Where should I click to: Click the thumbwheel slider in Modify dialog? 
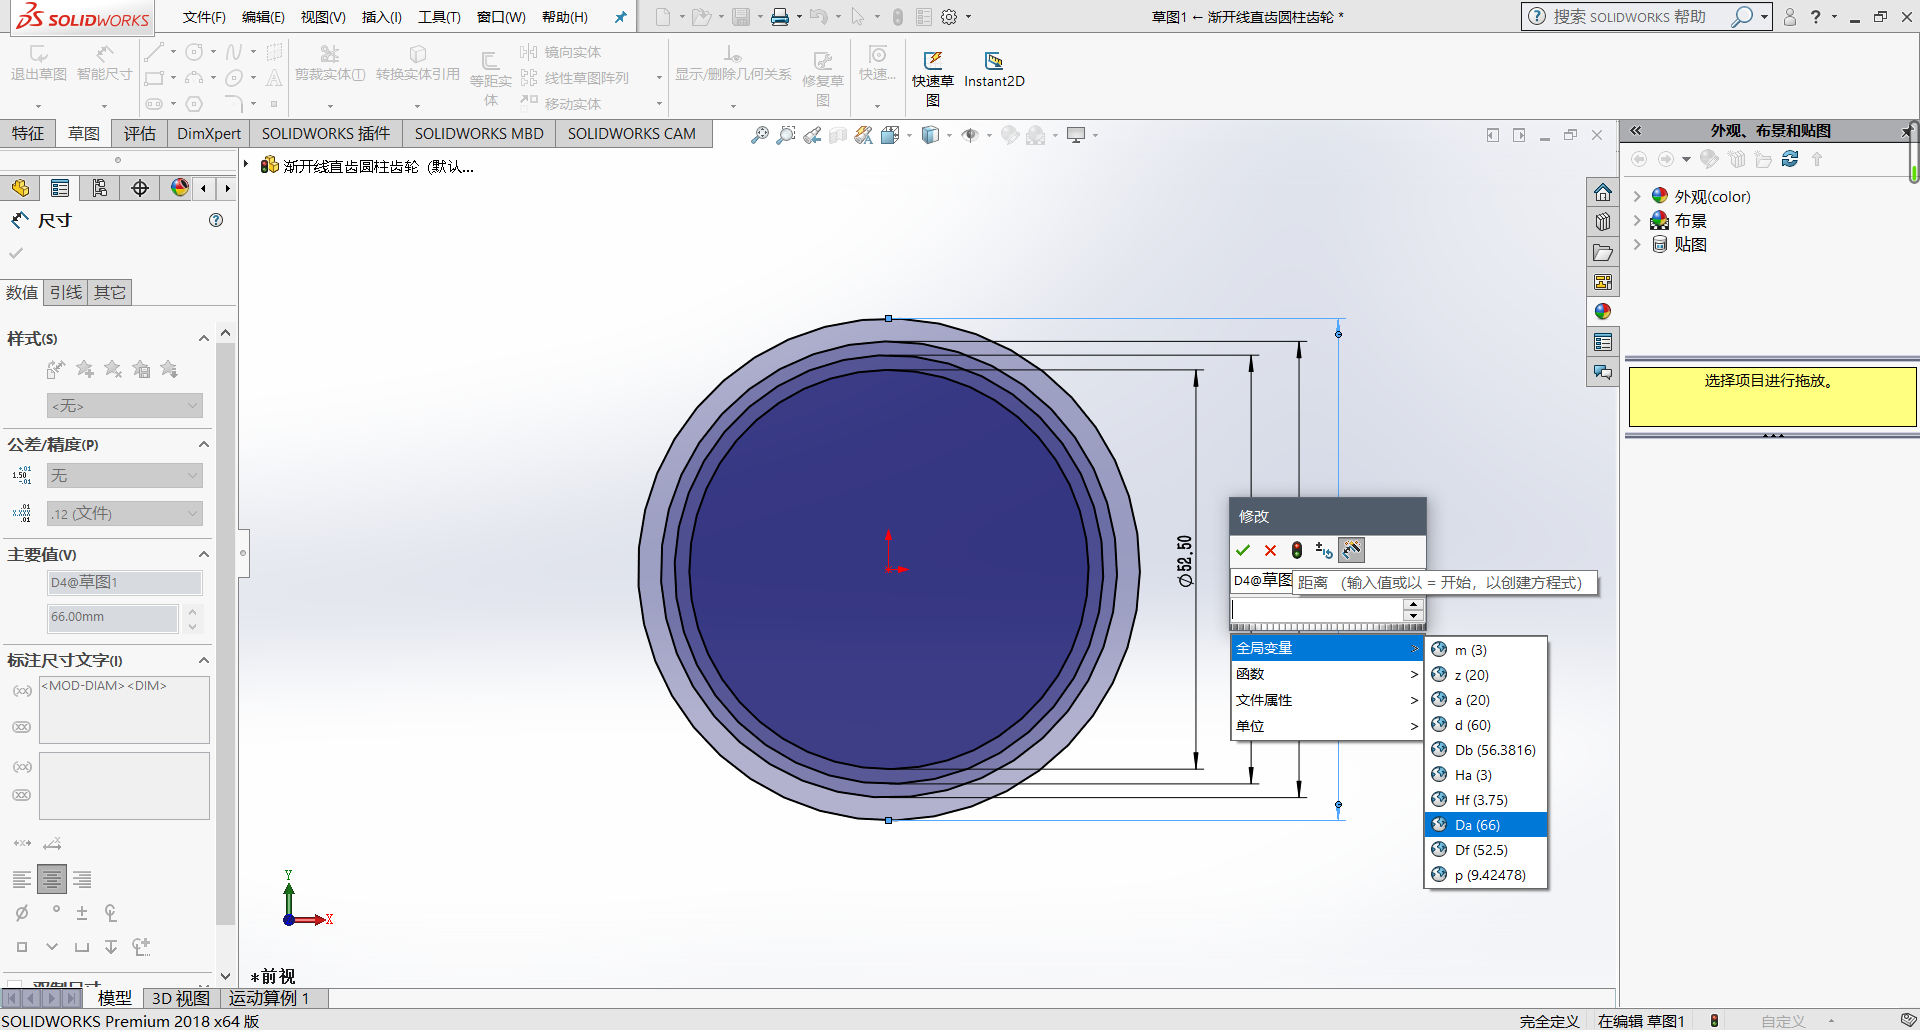[1326, 627]
